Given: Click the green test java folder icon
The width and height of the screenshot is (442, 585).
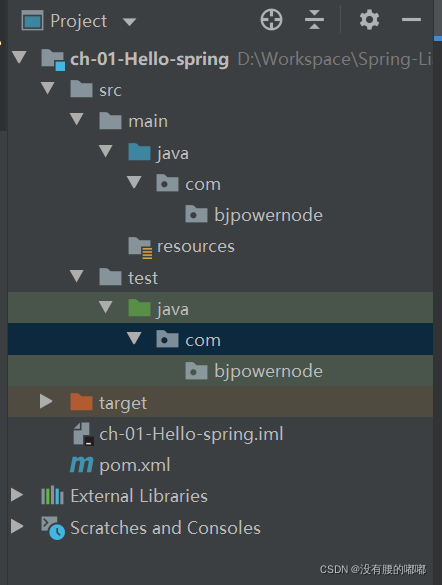Looking at the screenshot, I should point(139,308).
